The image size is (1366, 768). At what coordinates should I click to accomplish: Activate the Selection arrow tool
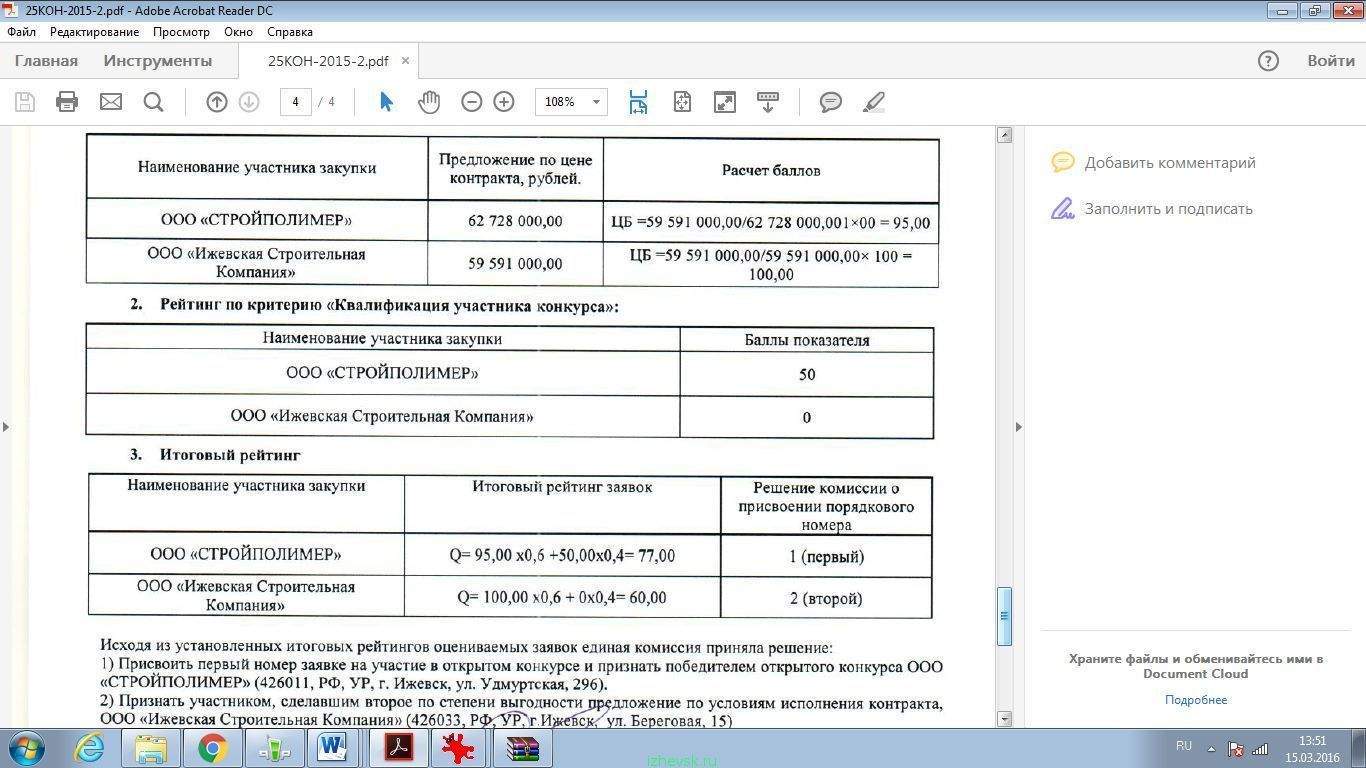(x=386, y=102)
